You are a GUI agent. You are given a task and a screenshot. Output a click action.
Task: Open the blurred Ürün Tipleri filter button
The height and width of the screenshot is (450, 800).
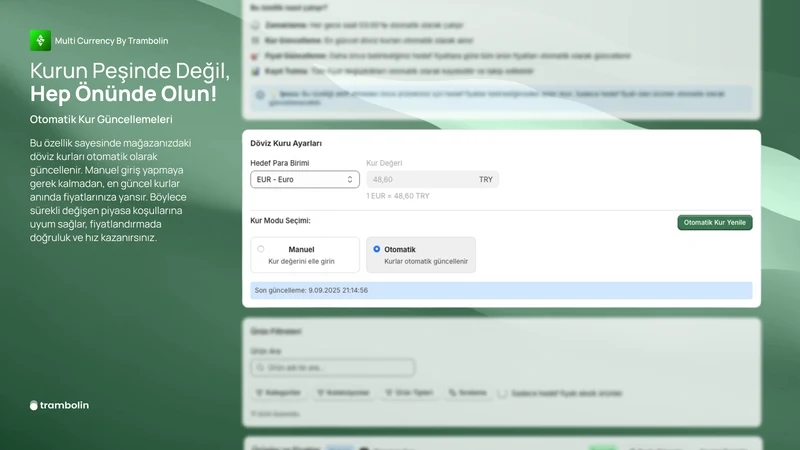409,392
